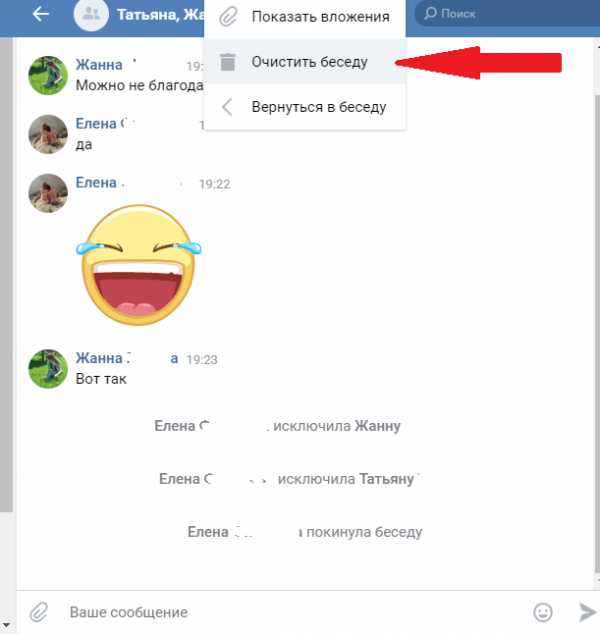Image resolution: width=600 pixels, height=634 pixels.
Task: Open Жанна's profile from the first message name
Action: click(x=99, y=65)
